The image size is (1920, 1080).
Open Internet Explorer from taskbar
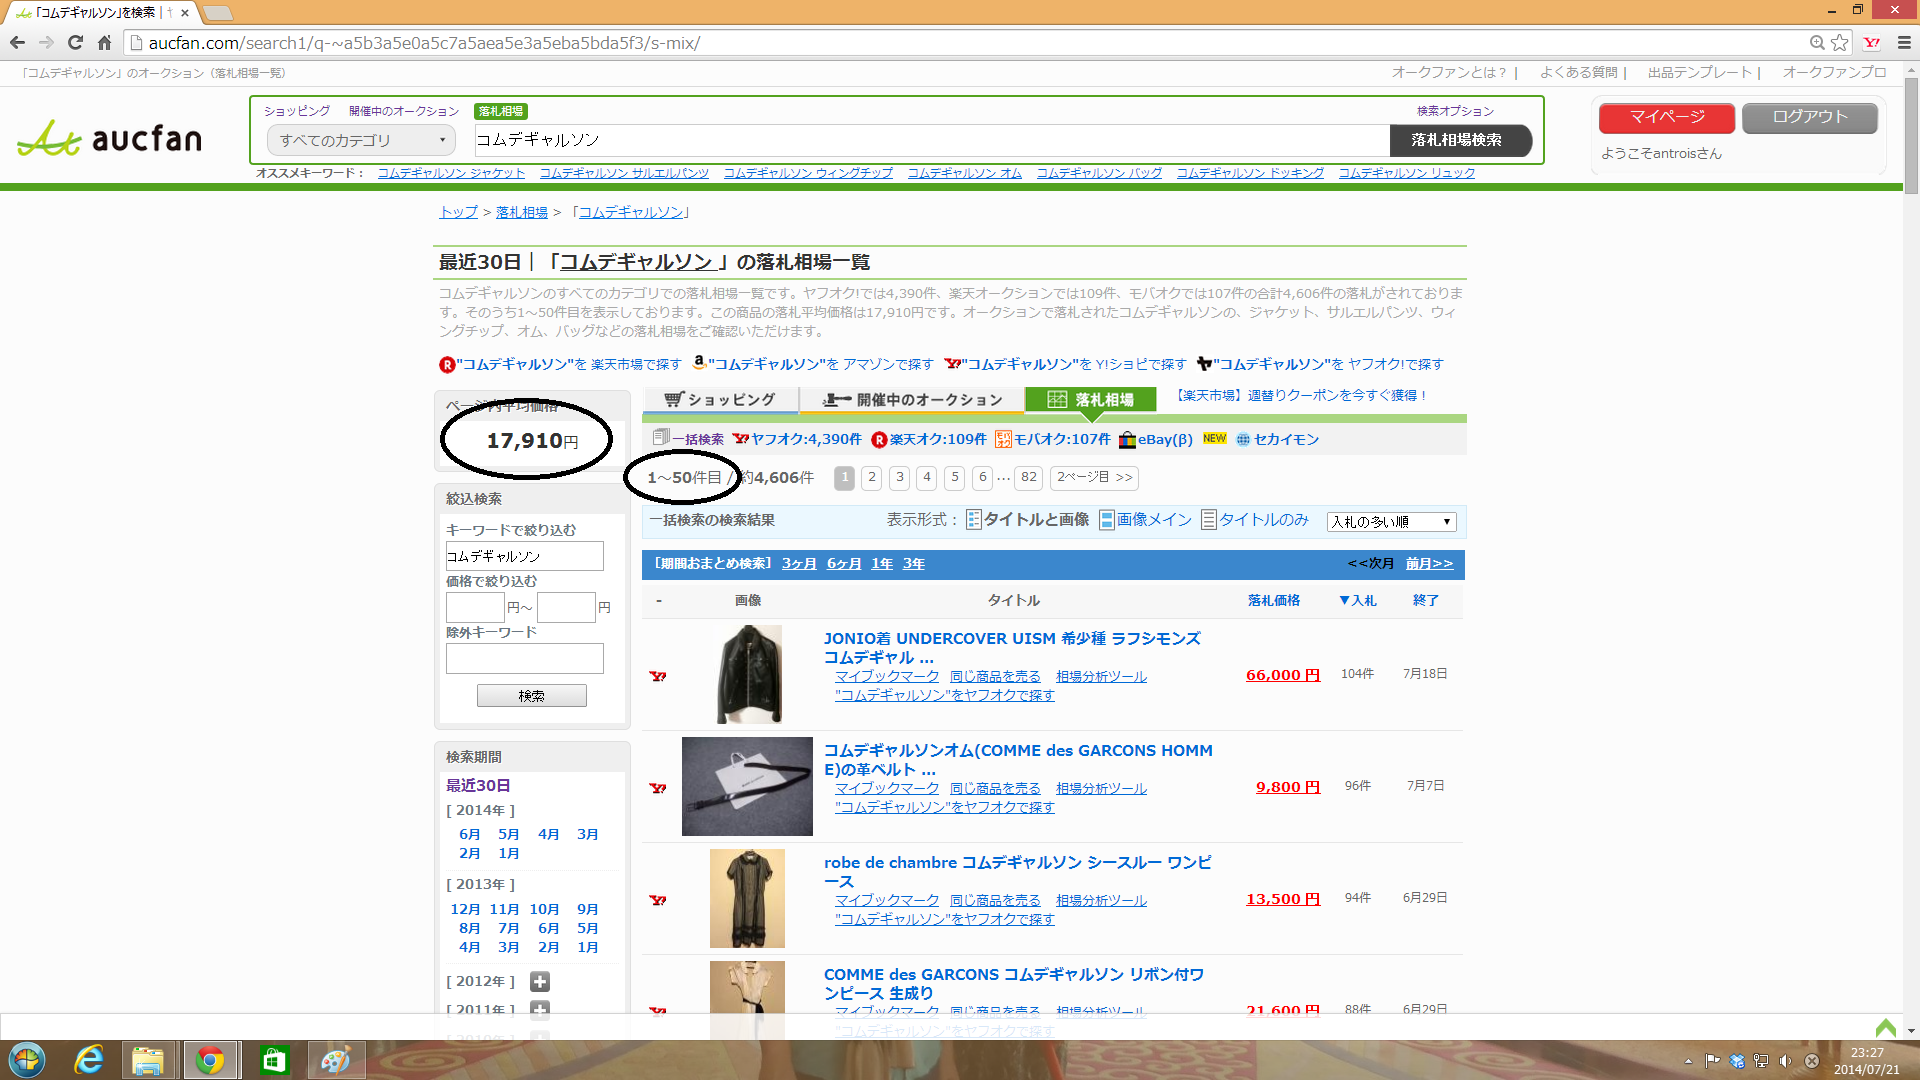pyautogui.click(x=89, y=1060)
